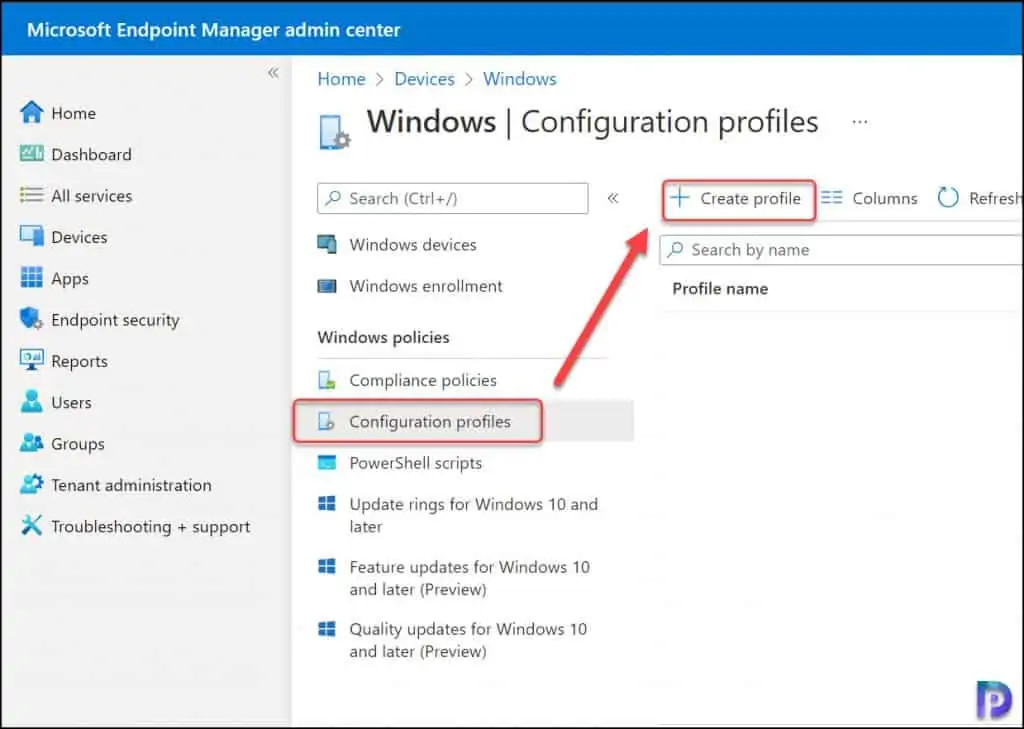The image size is (1024, 729).
Task: Click the Create profile button
Action: click(739, 199)
